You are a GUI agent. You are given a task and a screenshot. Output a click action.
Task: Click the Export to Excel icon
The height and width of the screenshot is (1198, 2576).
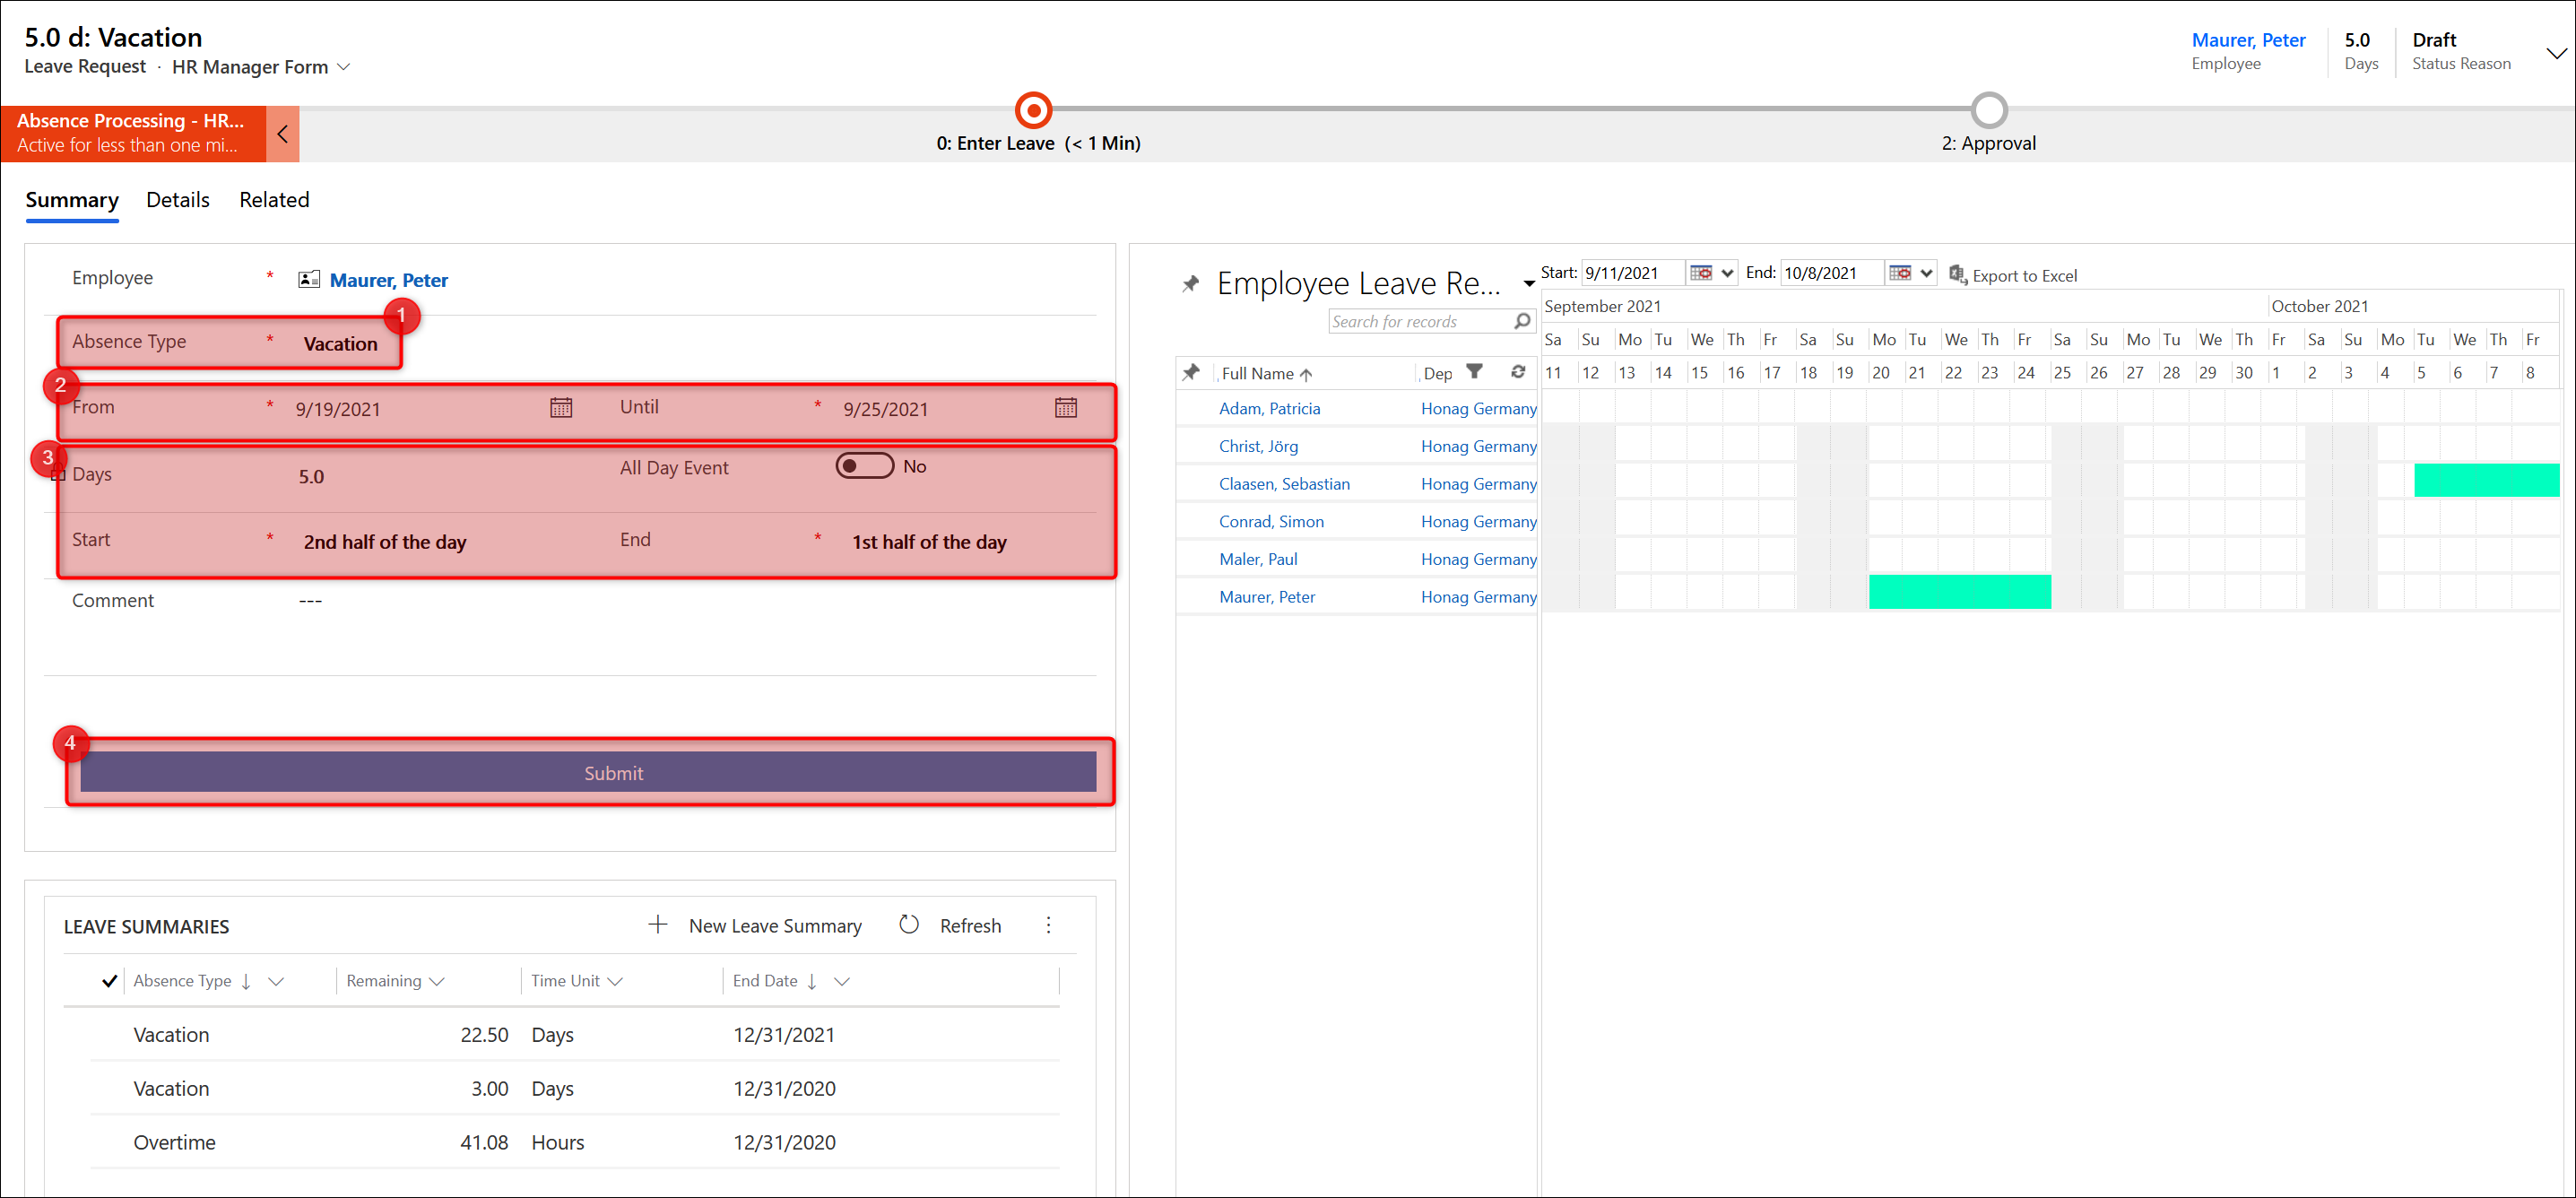click(1957, 275)
